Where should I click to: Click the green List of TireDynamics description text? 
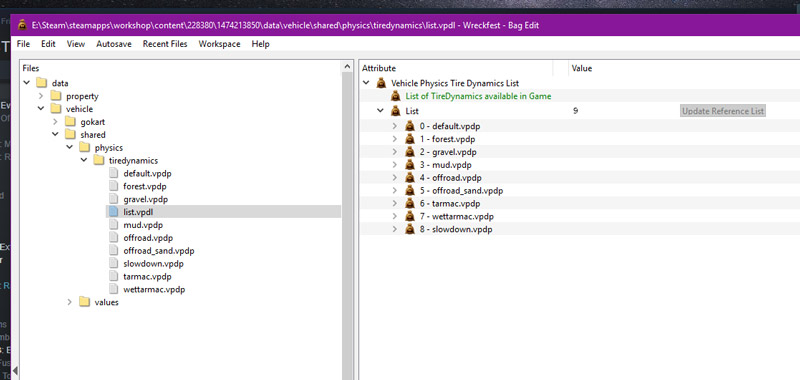[478, 96]
